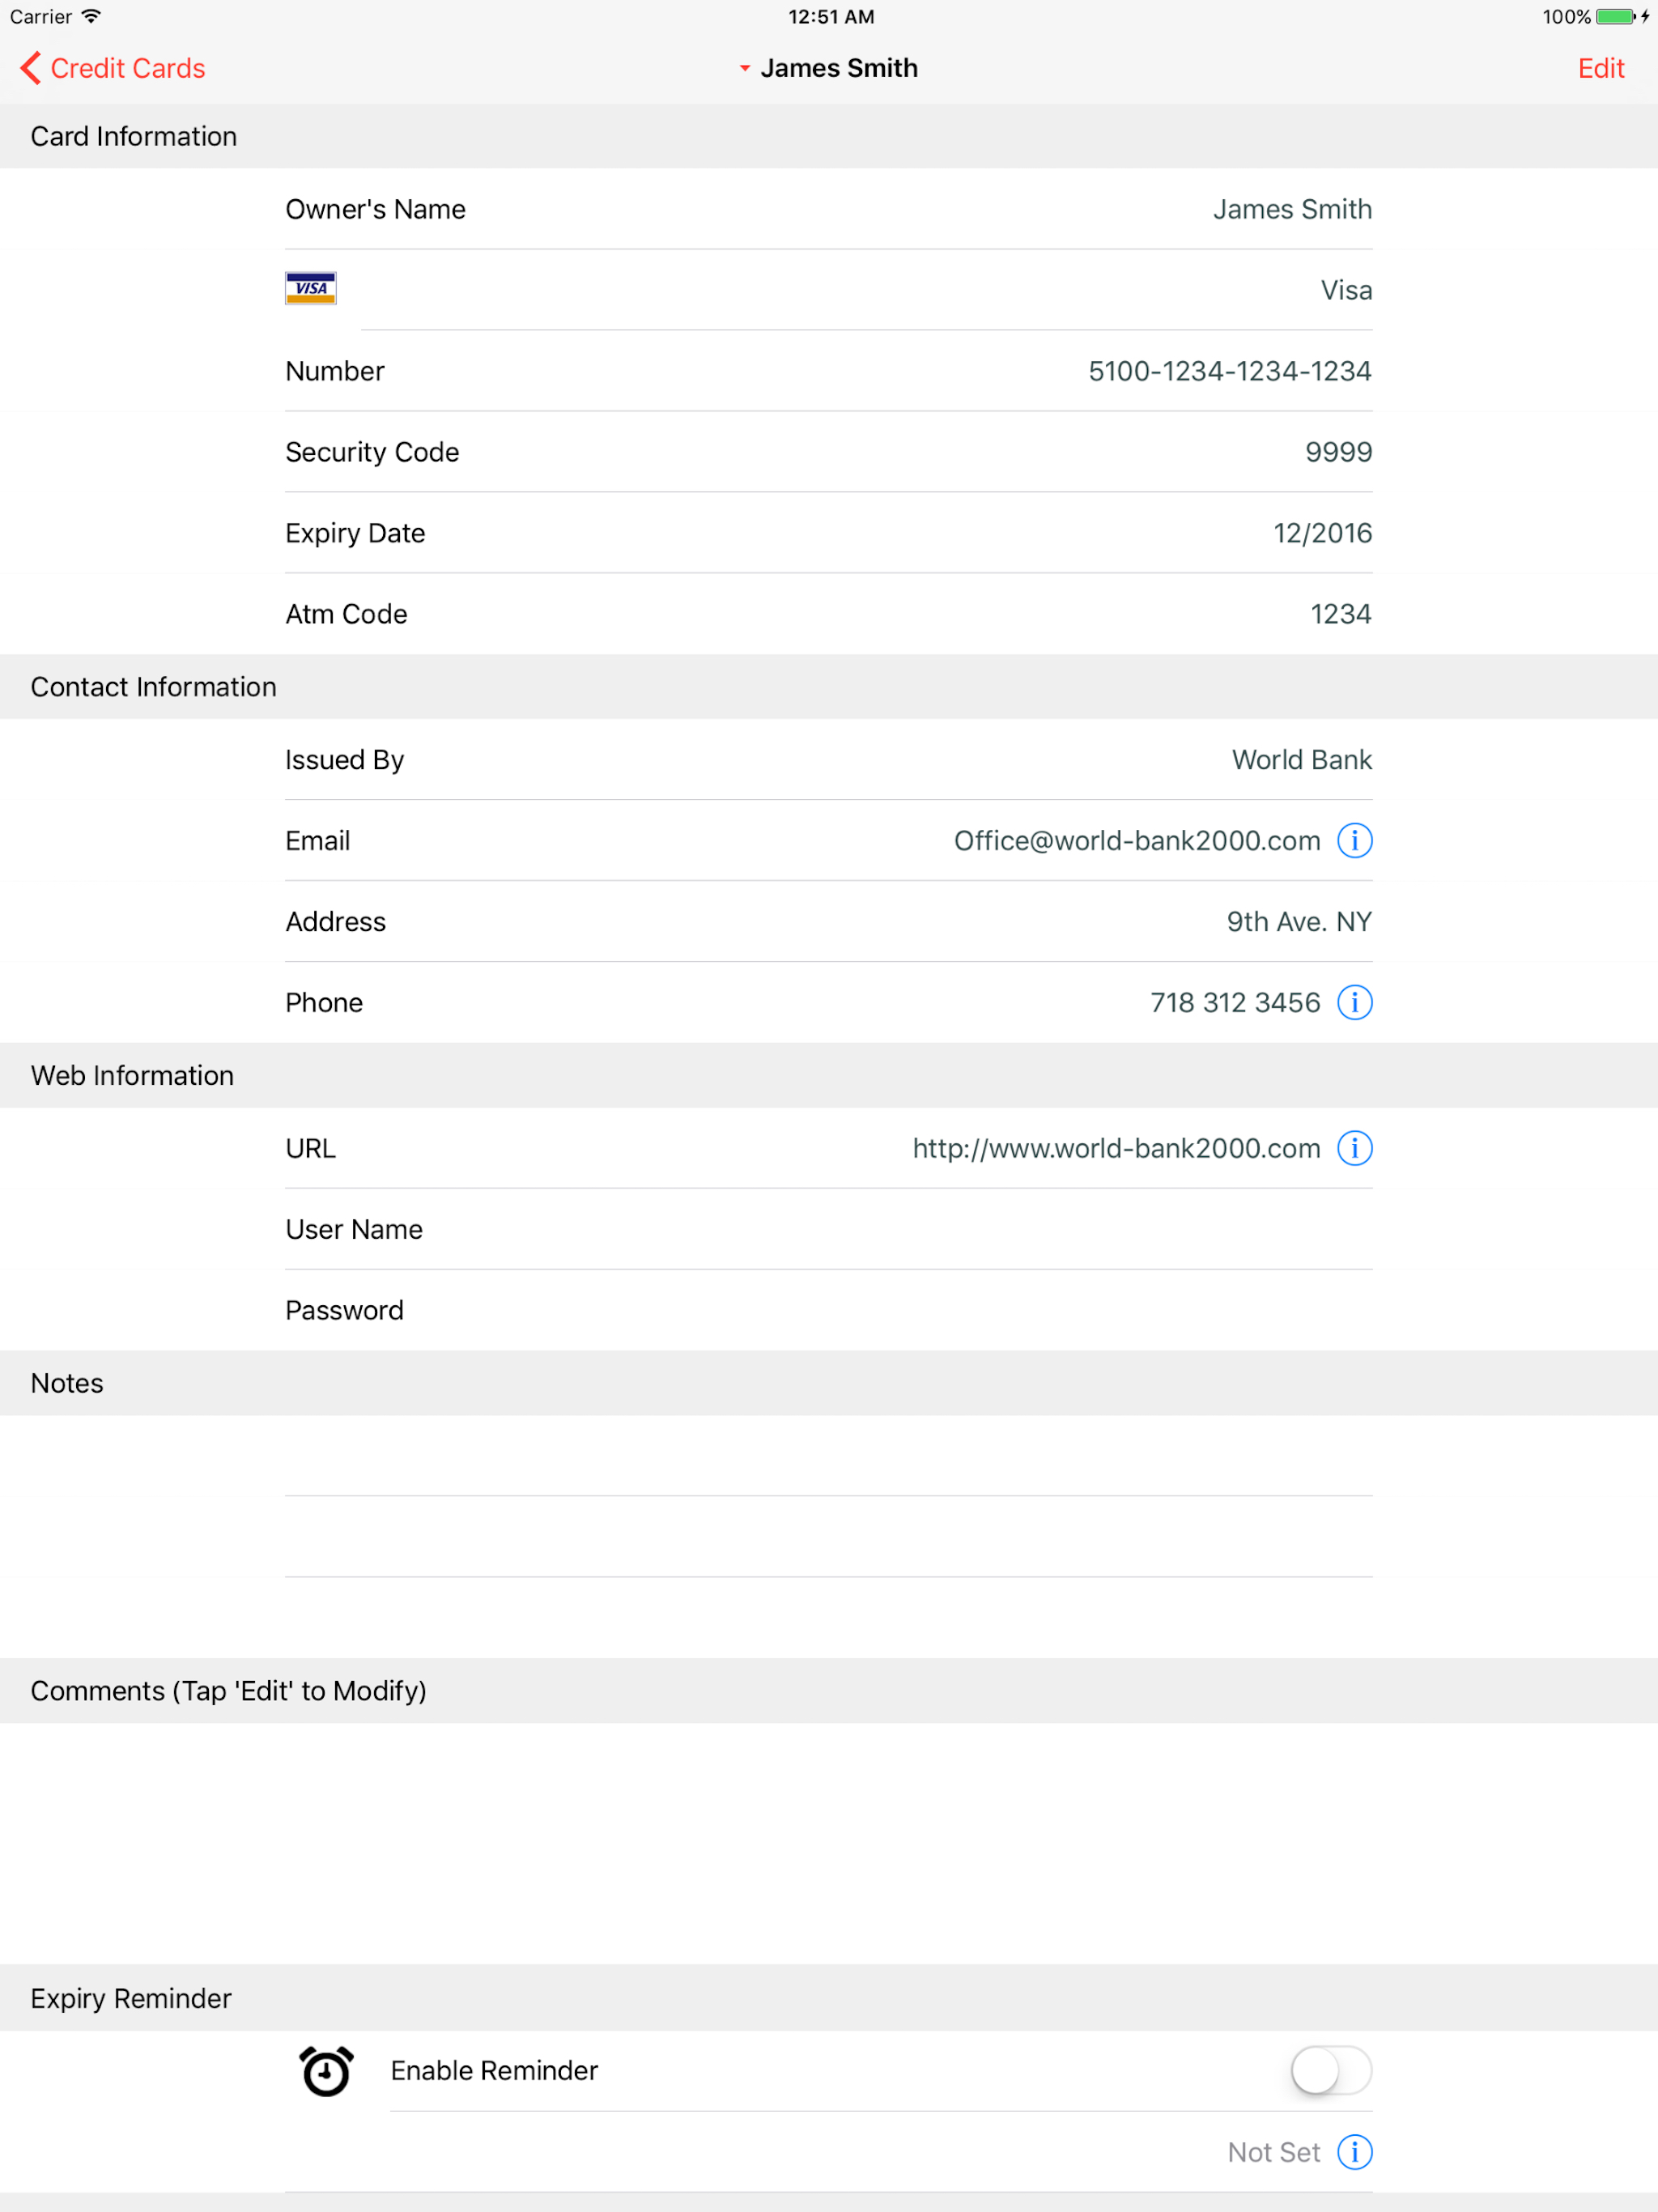
Task: Tap the Password field row
Action: 828,1310
